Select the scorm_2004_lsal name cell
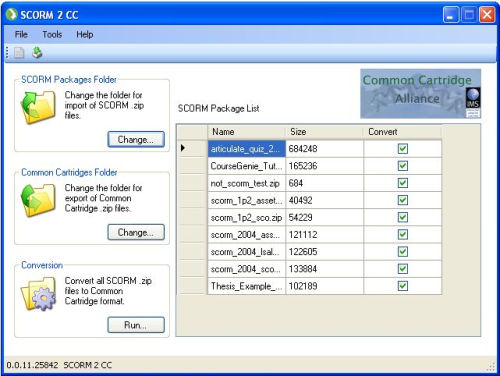This screenshot has height=376, width=500. tap(246, 252)
